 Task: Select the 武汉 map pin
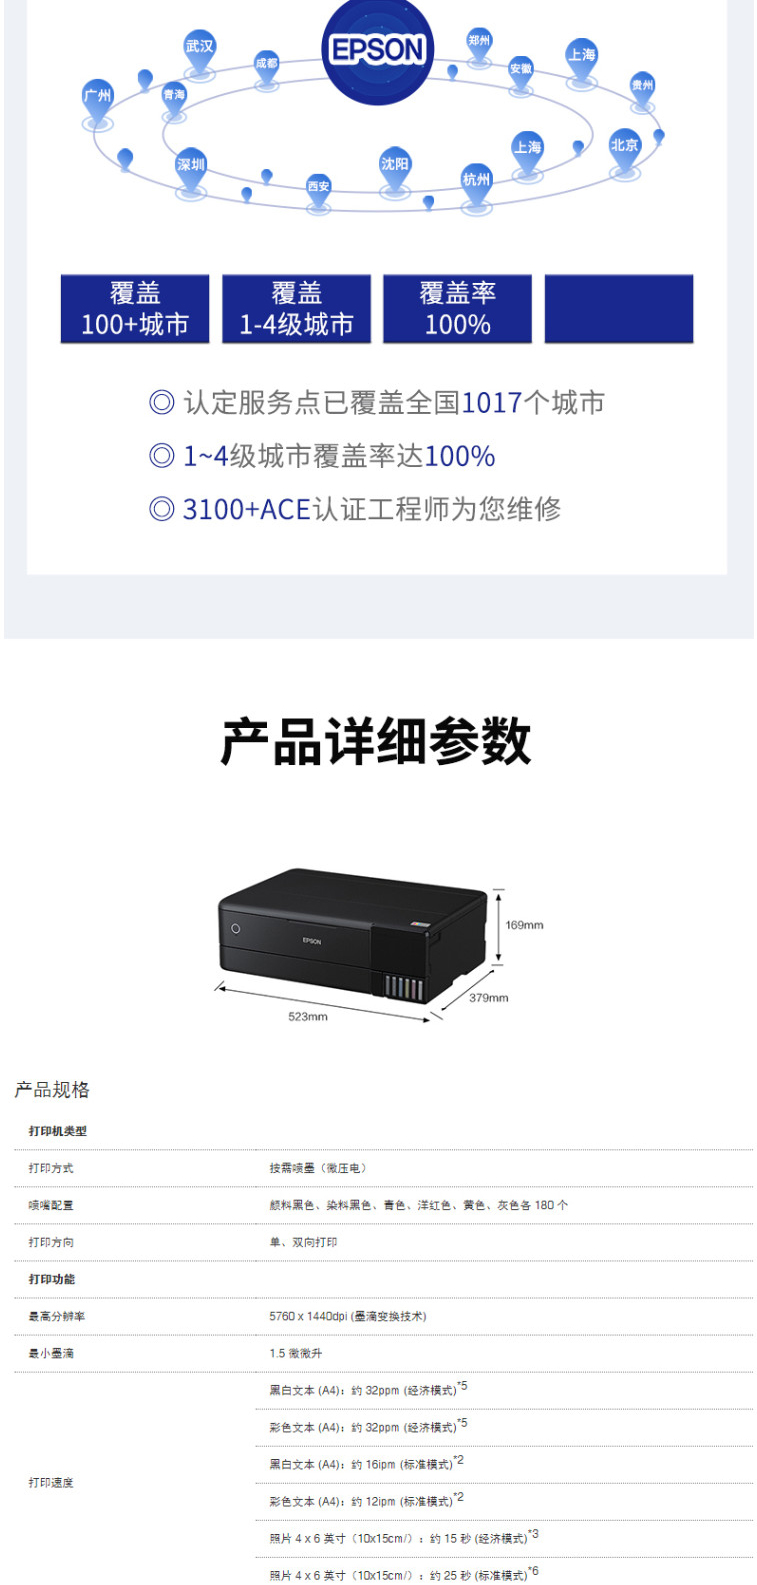pyautogui.click(x=199, y=52)
